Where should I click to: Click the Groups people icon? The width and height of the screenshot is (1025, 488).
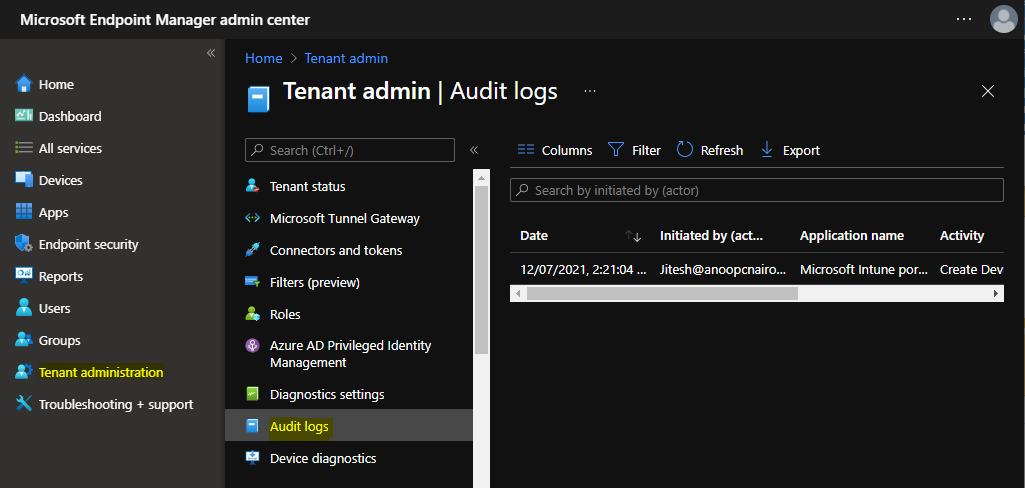[24, 340]
